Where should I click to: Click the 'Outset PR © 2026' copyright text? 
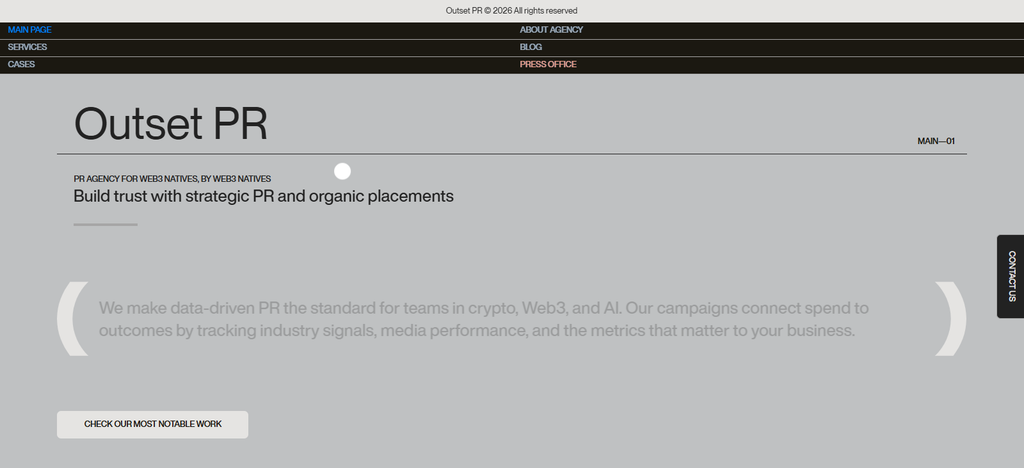511,10
